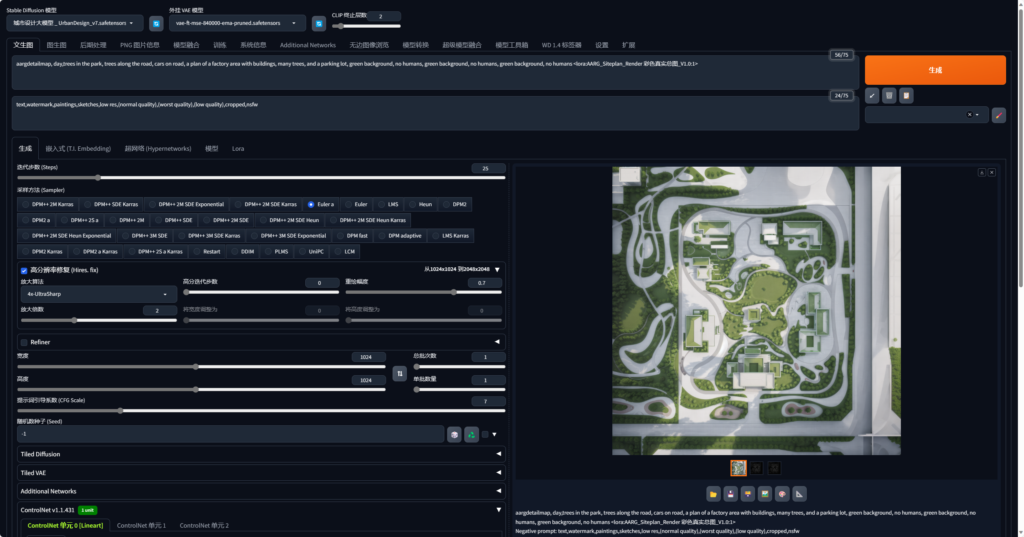This screenshot has width=1024, height=537.
Task: Click the swap width and height arrows button
Action: point(398,373)
